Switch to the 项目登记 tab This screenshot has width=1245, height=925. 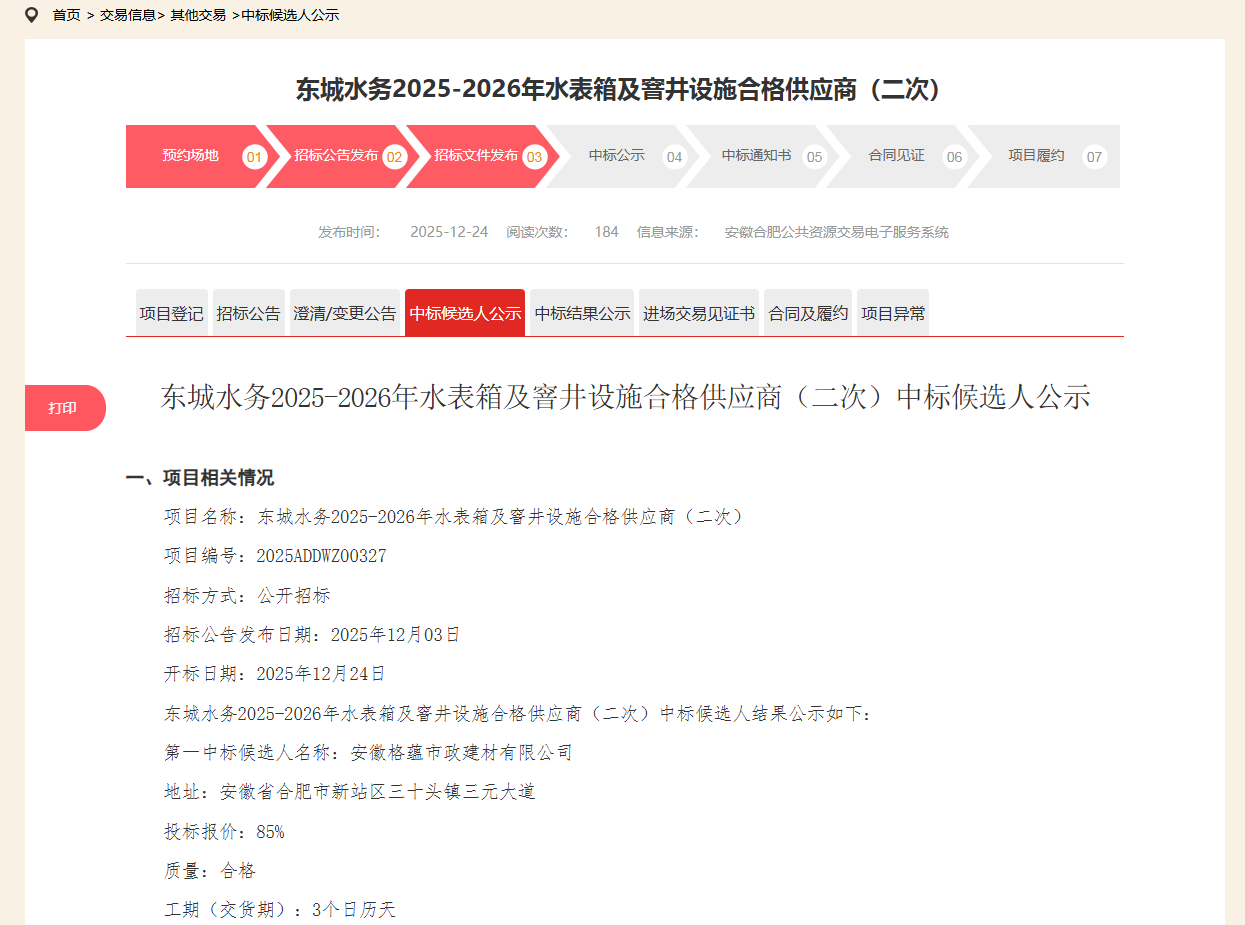pyautogui.click(x=171, y=313)
